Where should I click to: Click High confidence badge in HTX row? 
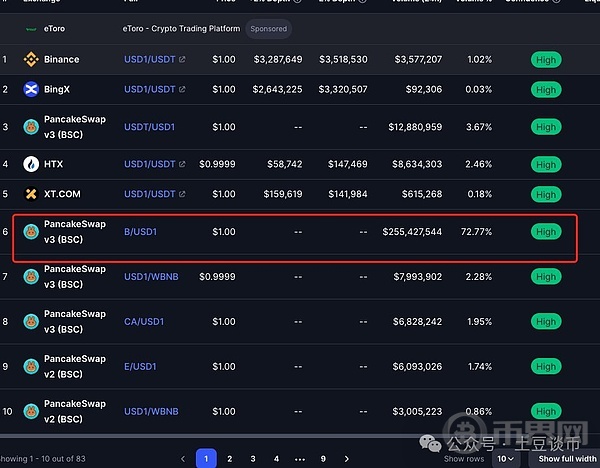546,165
